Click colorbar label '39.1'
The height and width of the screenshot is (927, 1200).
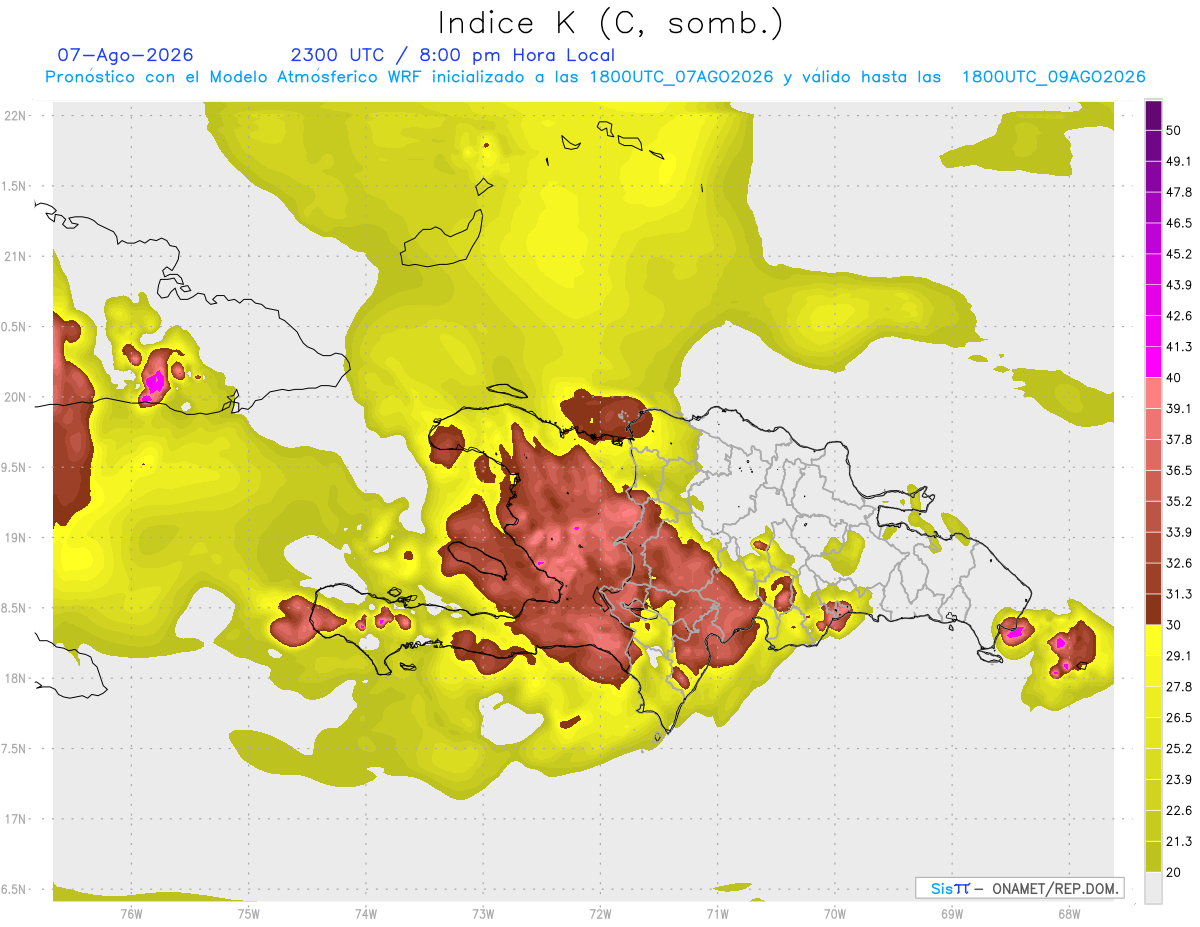[1179, 408]
